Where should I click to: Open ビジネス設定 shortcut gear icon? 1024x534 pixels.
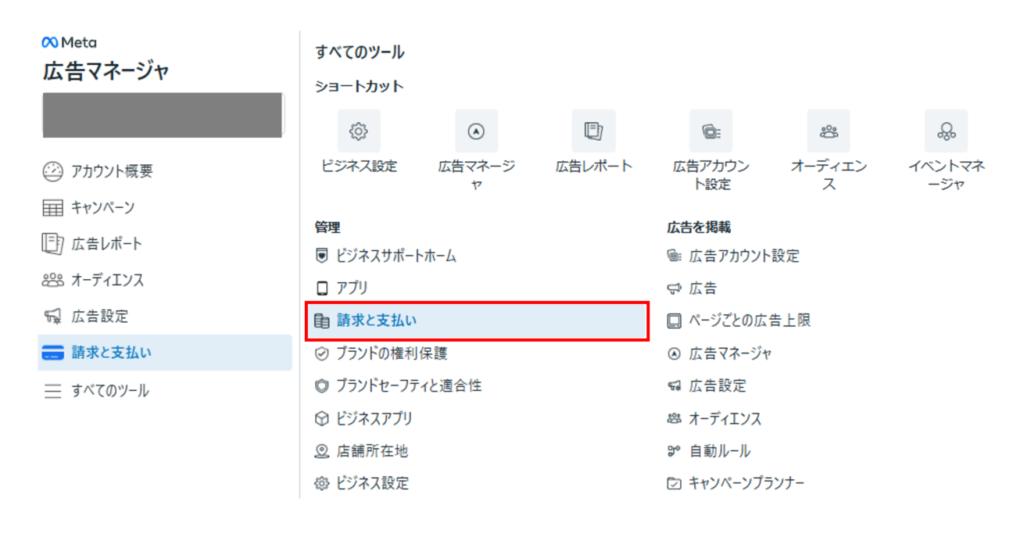(x=359, y=131)
